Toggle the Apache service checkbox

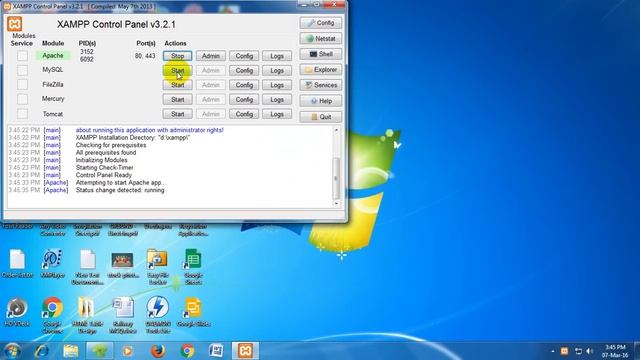[22, 56]
